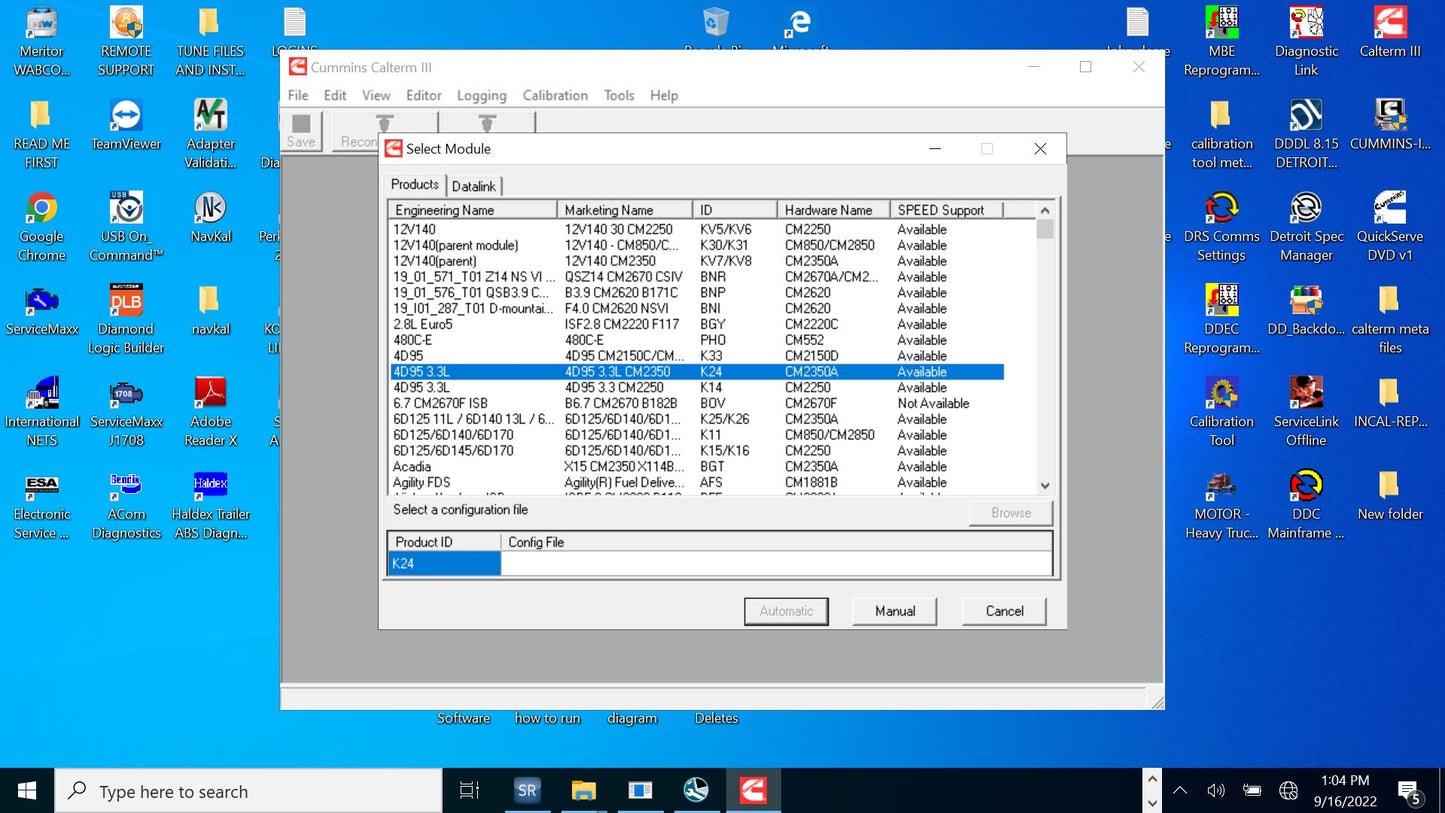Screen dimensions: 1445x813
Task: Open Adapter Validation tool icon
Action: (210, 134)
